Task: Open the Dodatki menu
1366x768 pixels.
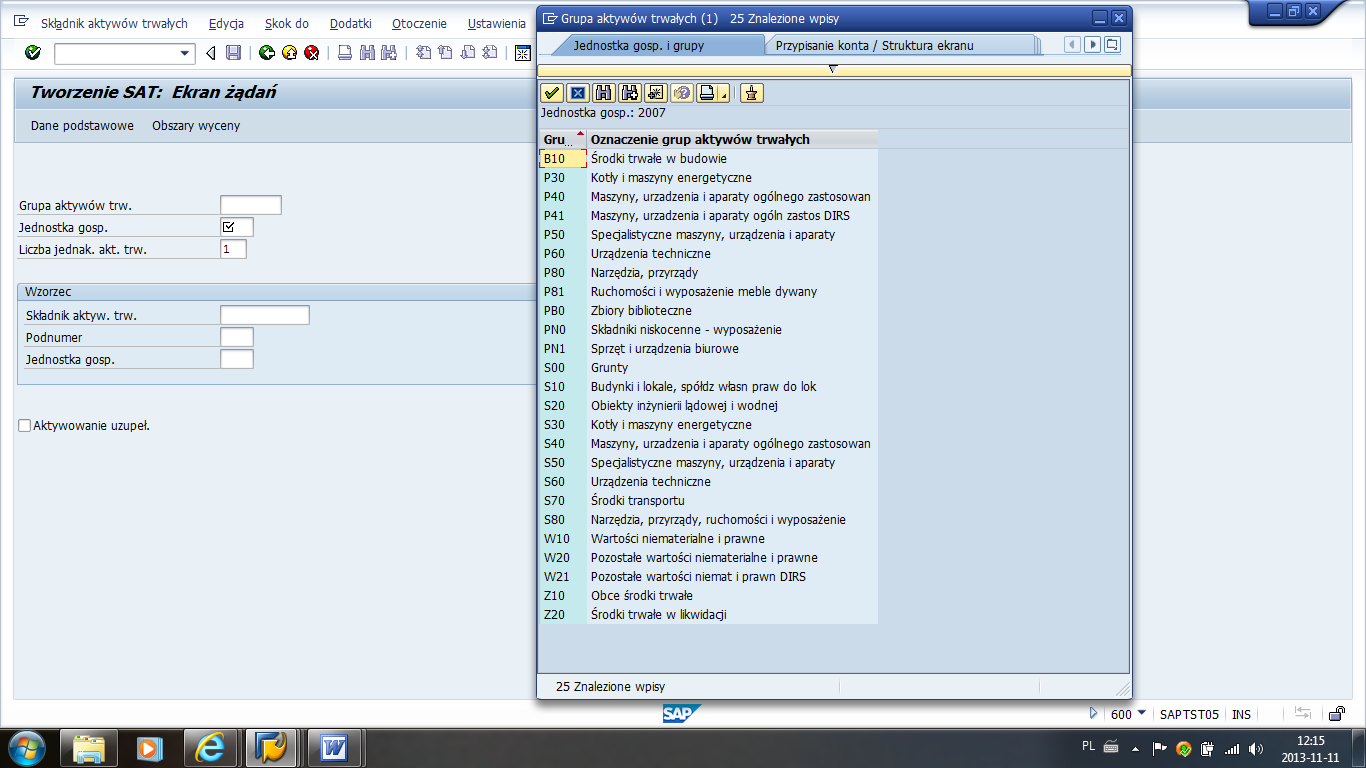Action: (x=350, y=23)
